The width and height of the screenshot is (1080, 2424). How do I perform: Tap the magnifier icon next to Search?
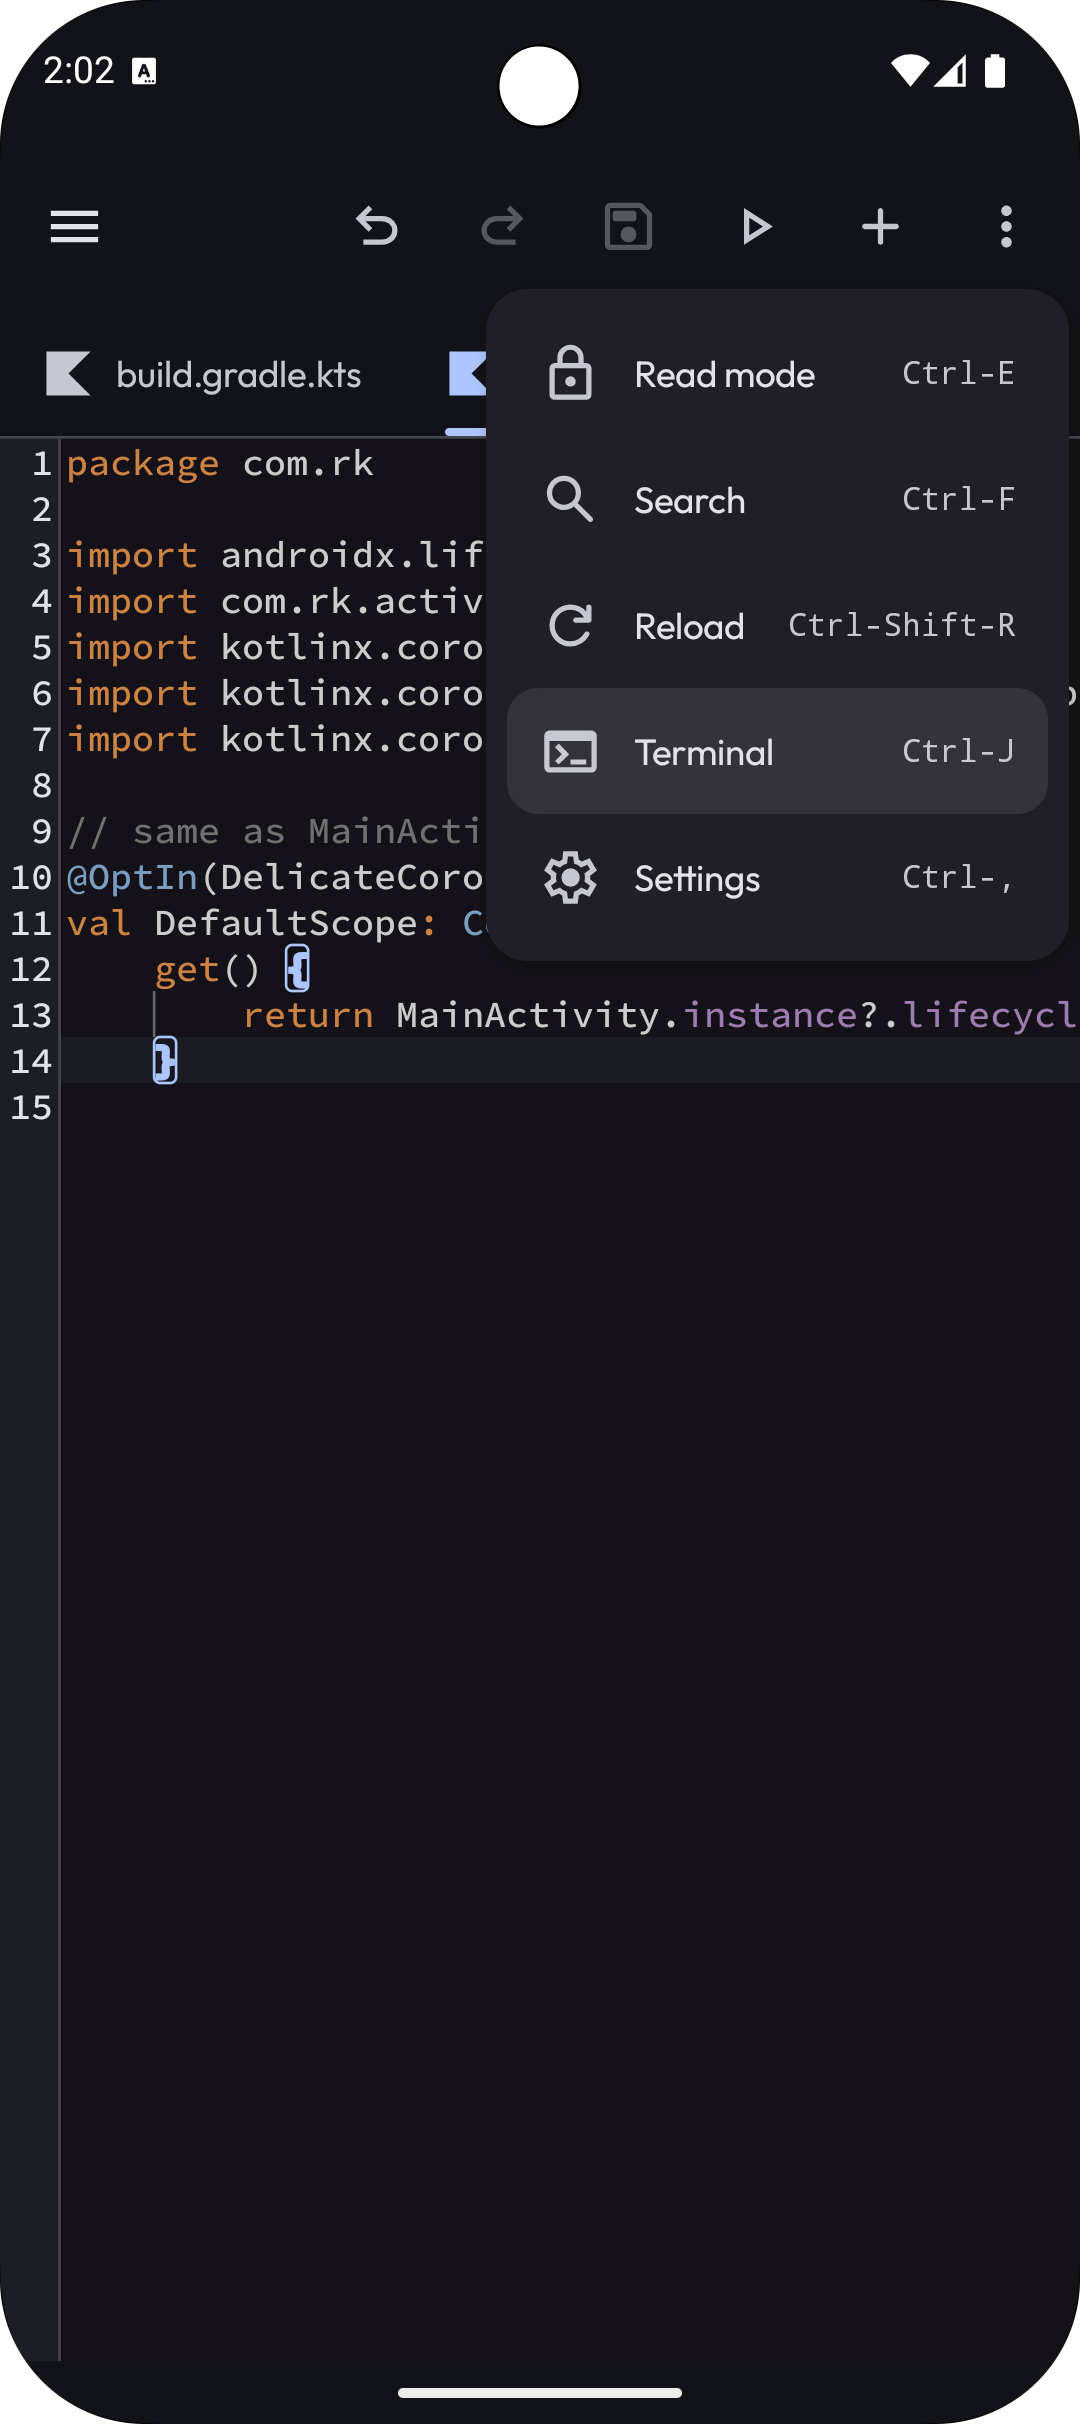coord(570,499)
